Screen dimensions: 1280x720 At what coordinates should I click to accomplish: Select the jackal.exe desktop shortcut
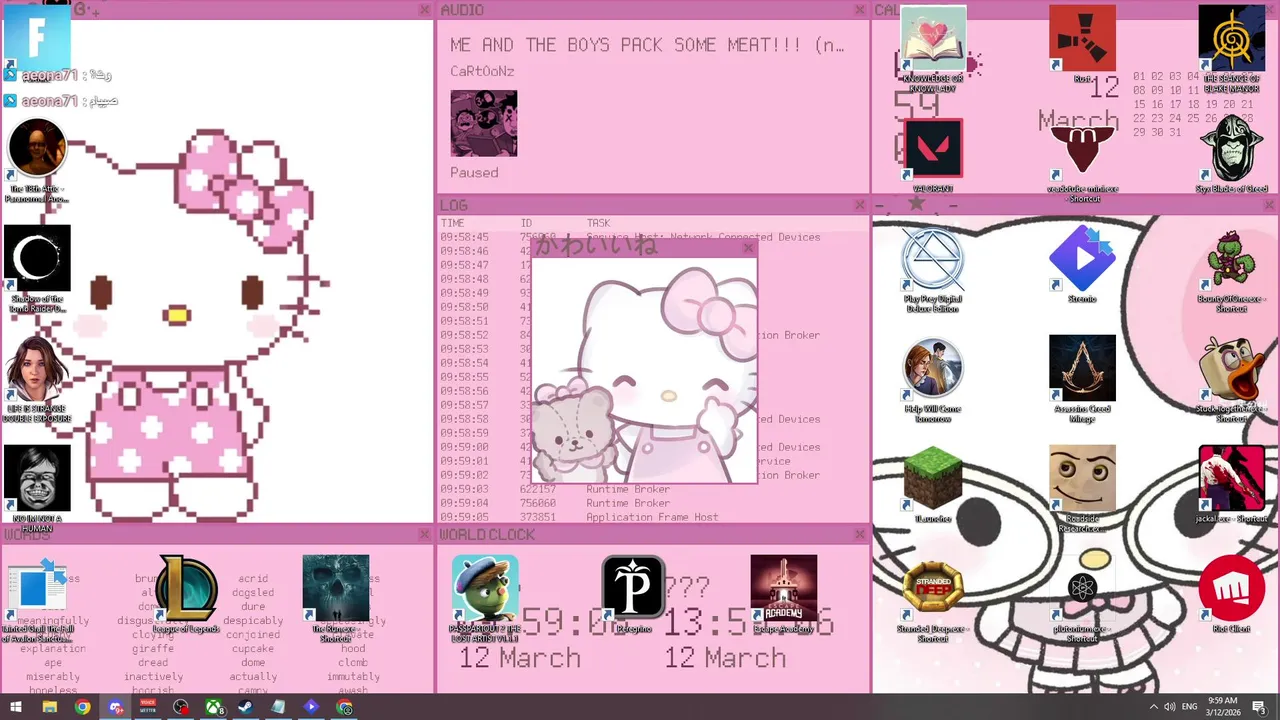pos(1232,485)
